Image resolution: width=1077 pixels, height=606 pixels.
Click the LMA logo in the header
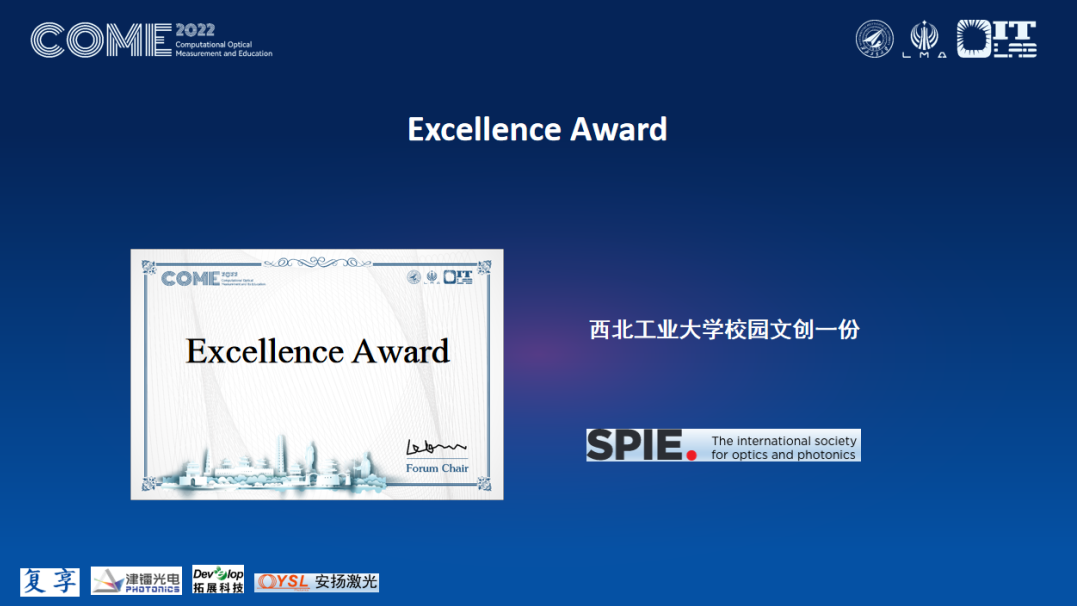tap(924, 39)
